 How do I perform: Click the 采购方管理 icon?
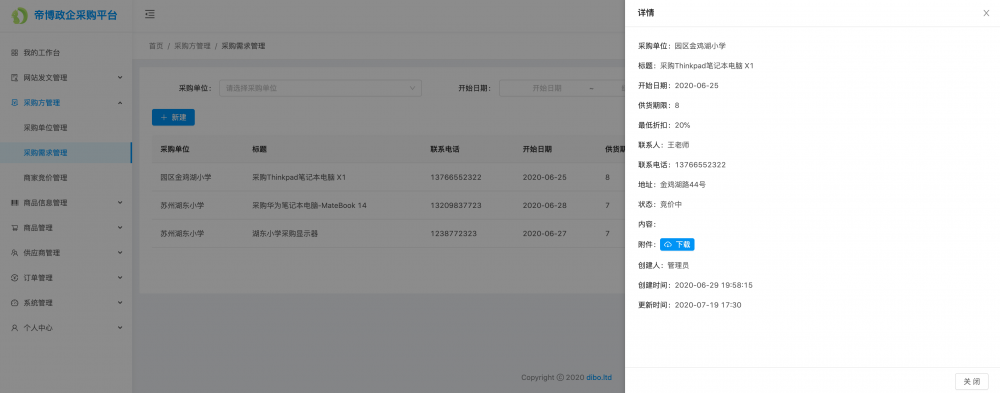click(15, 103)
